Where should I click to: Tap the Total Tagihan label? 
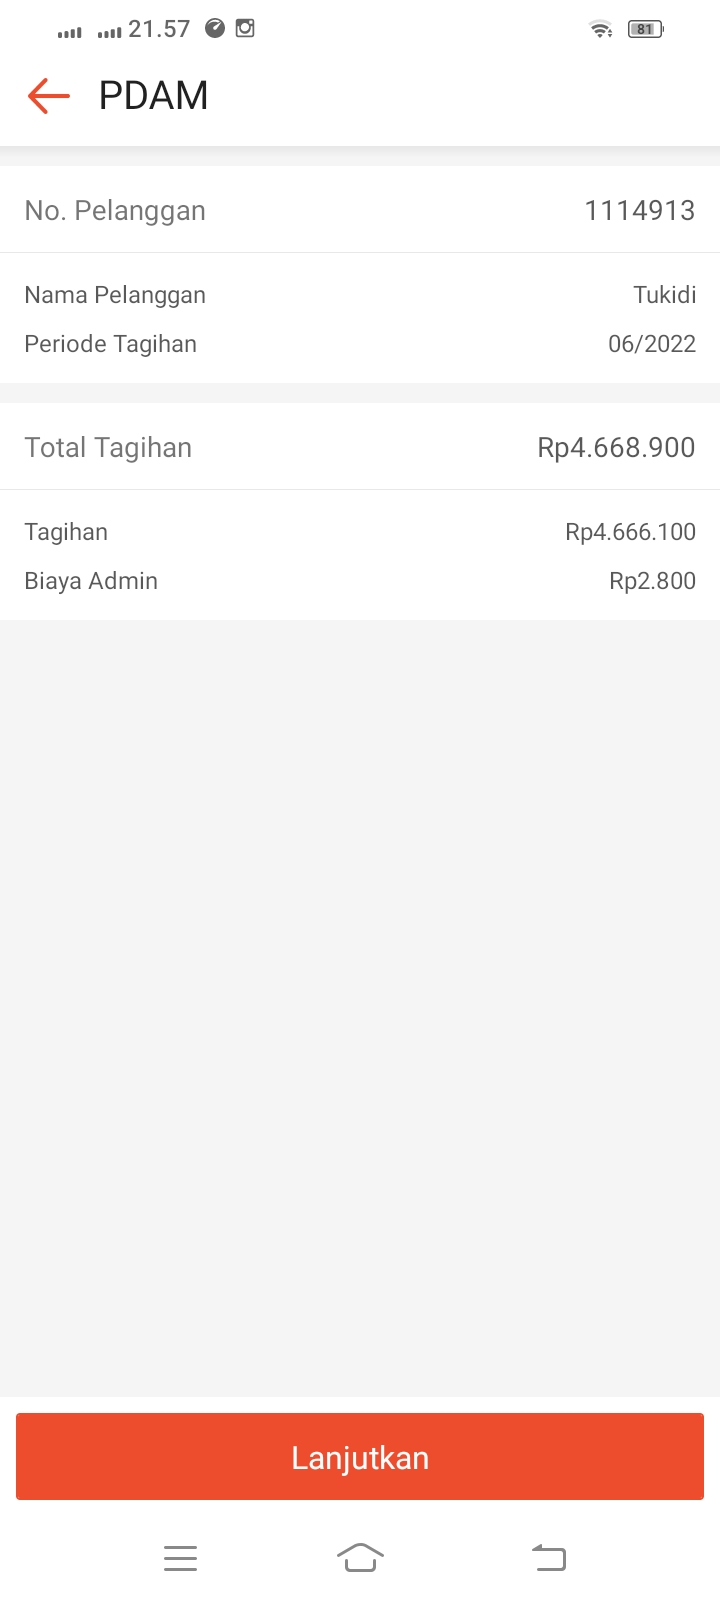[x=108, y=447]
